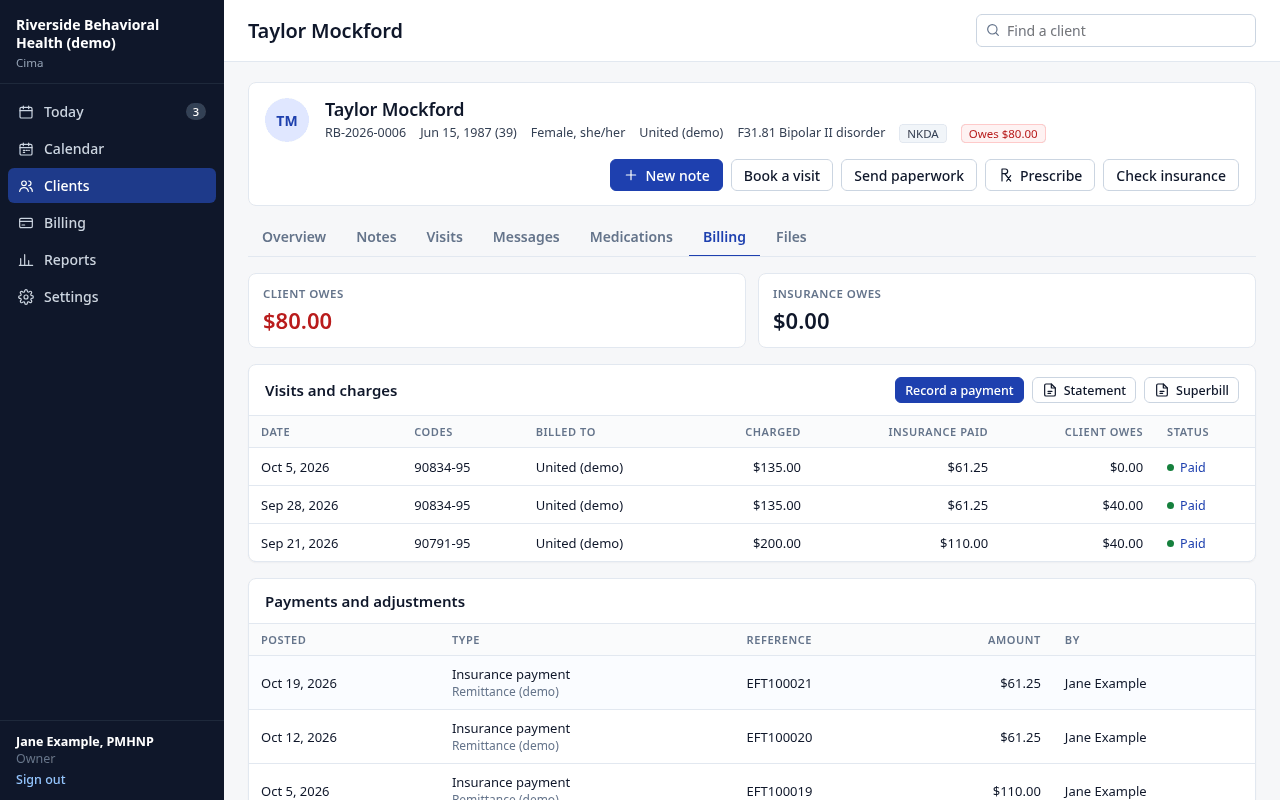1280x800 pixels.
Task: Click reference EFT100020
Action: [779, 737]
